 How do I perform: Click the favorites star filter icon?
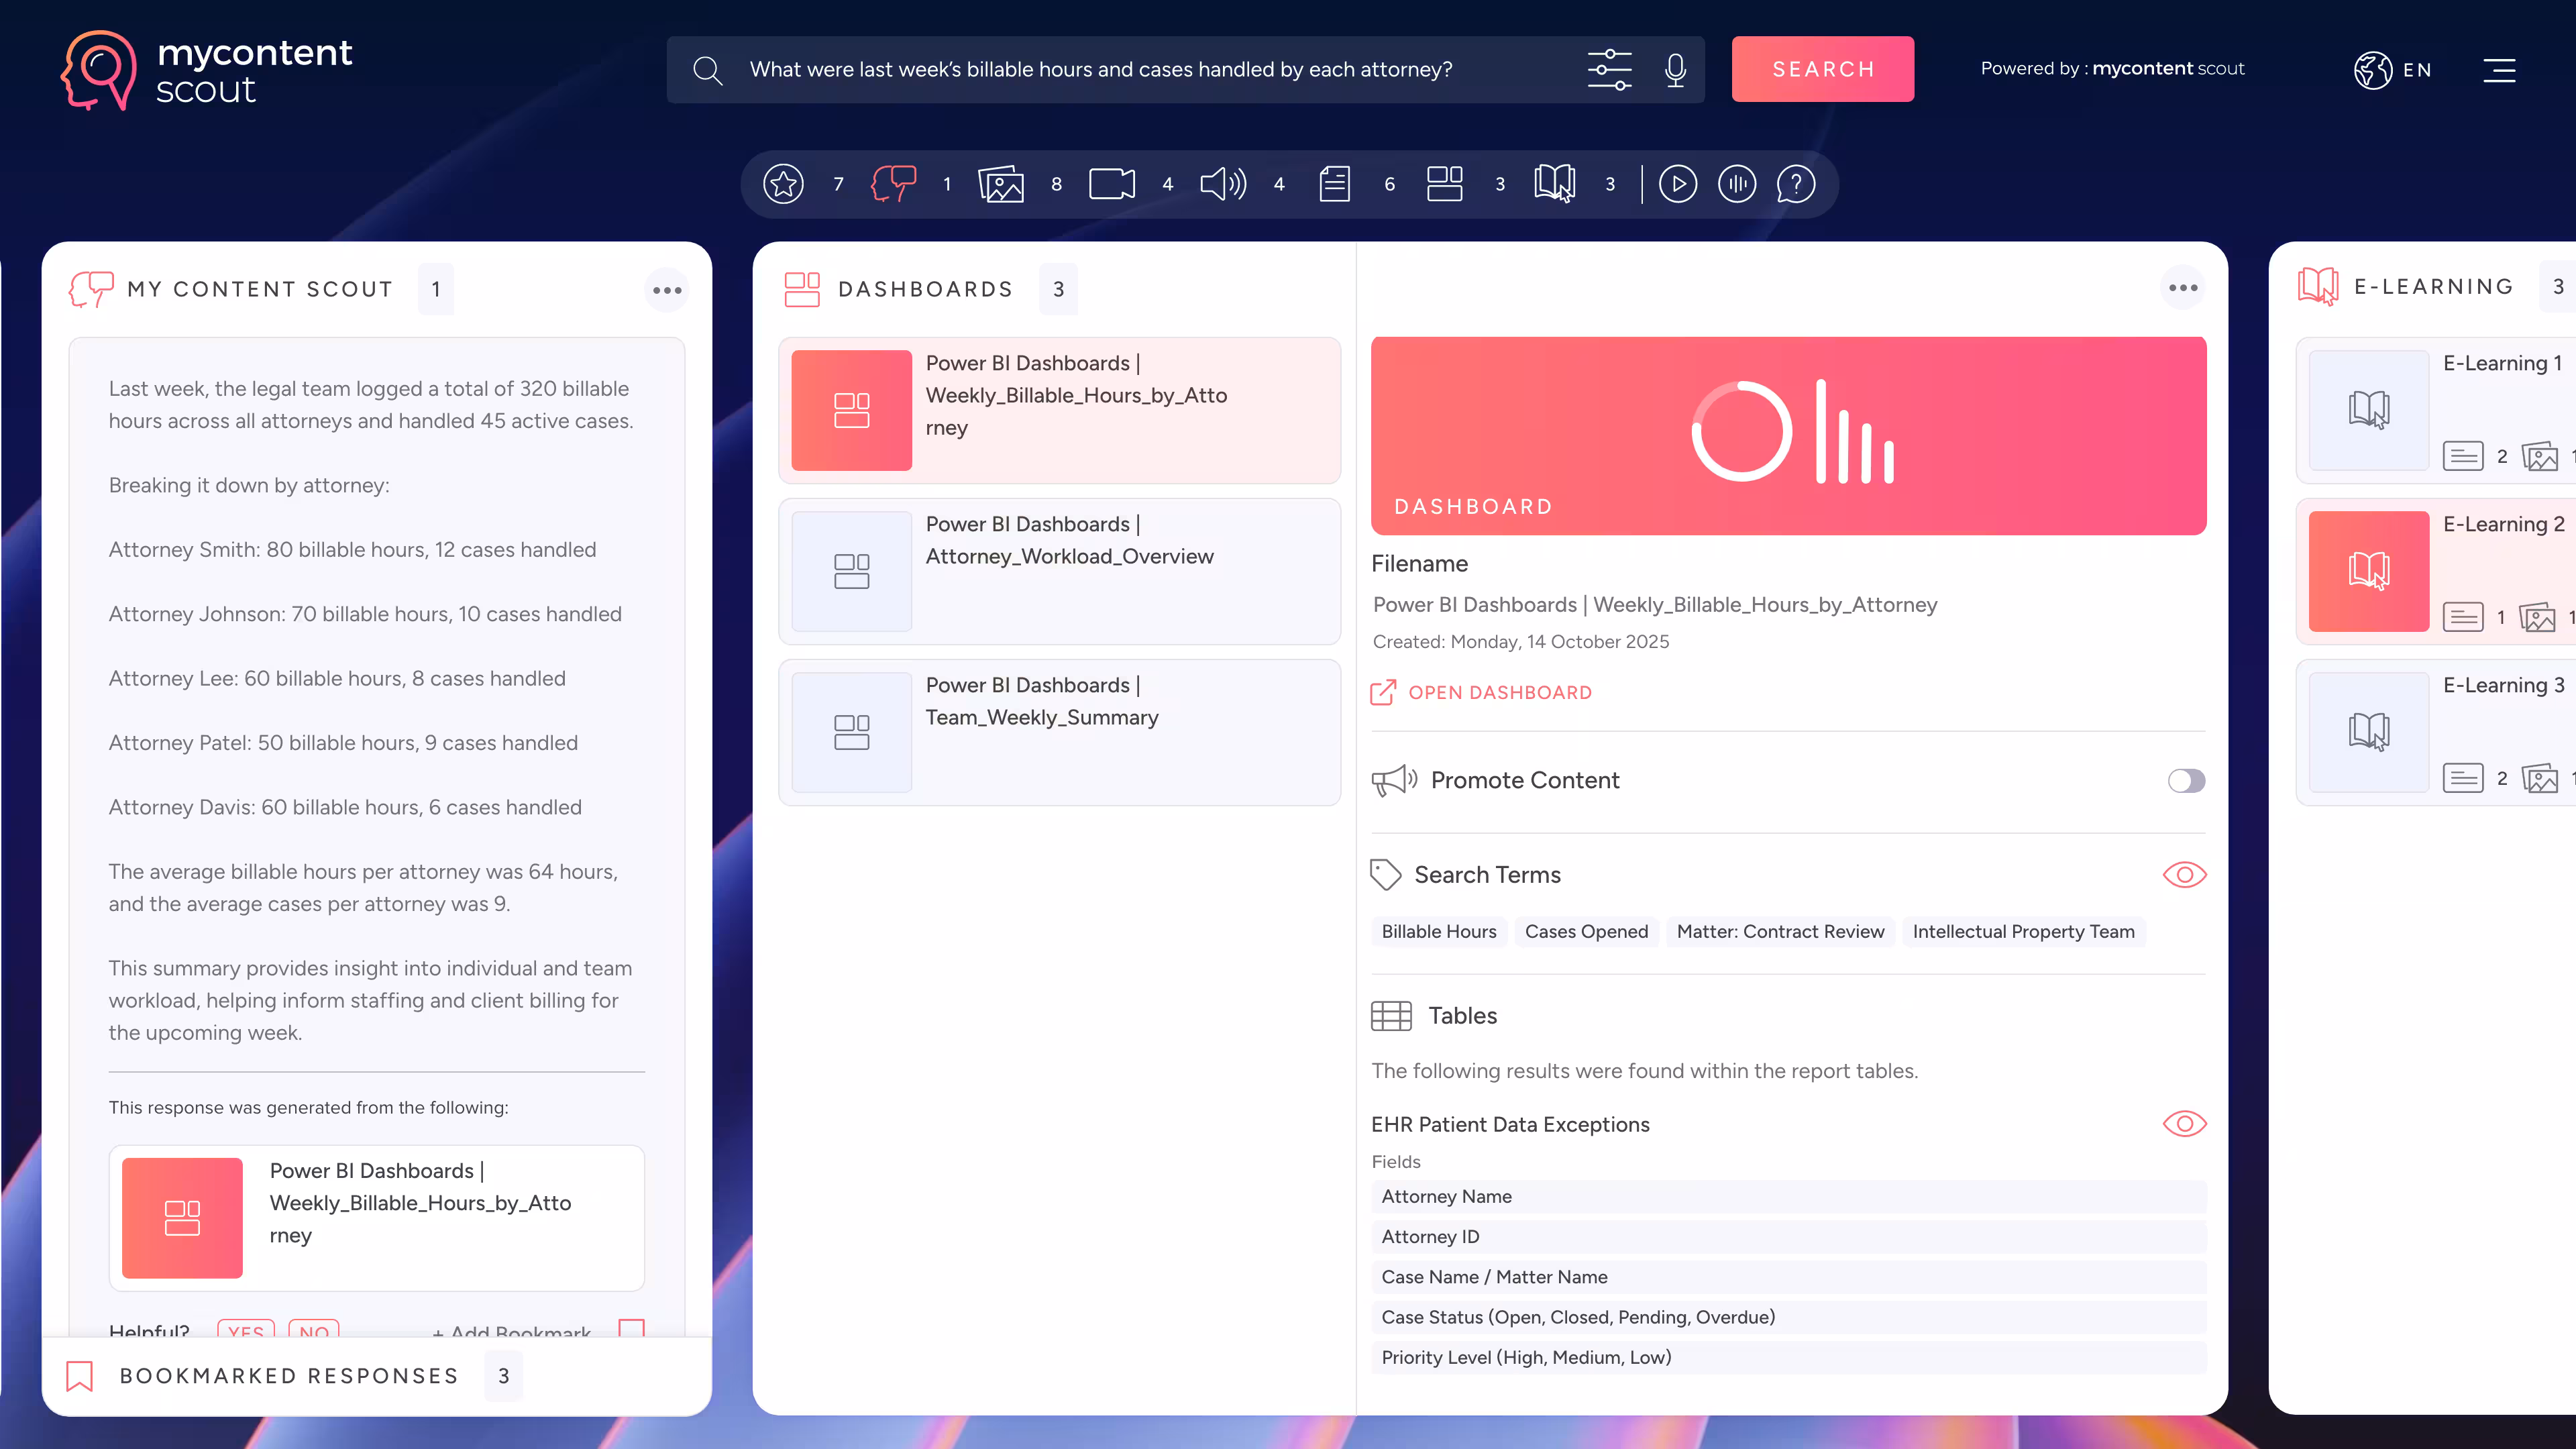coord(783,184)
